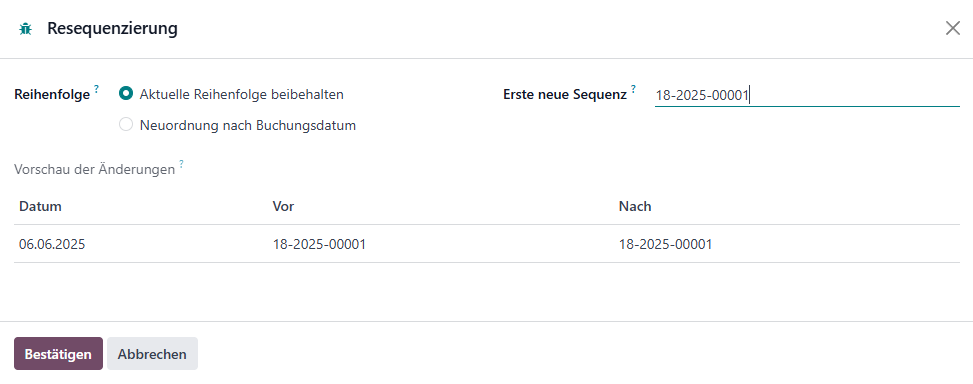Click the Neuordnung nach Buchungsdatum label text
Image resolution: width=973 pixels, height=384 pixels.
(248, 125)
